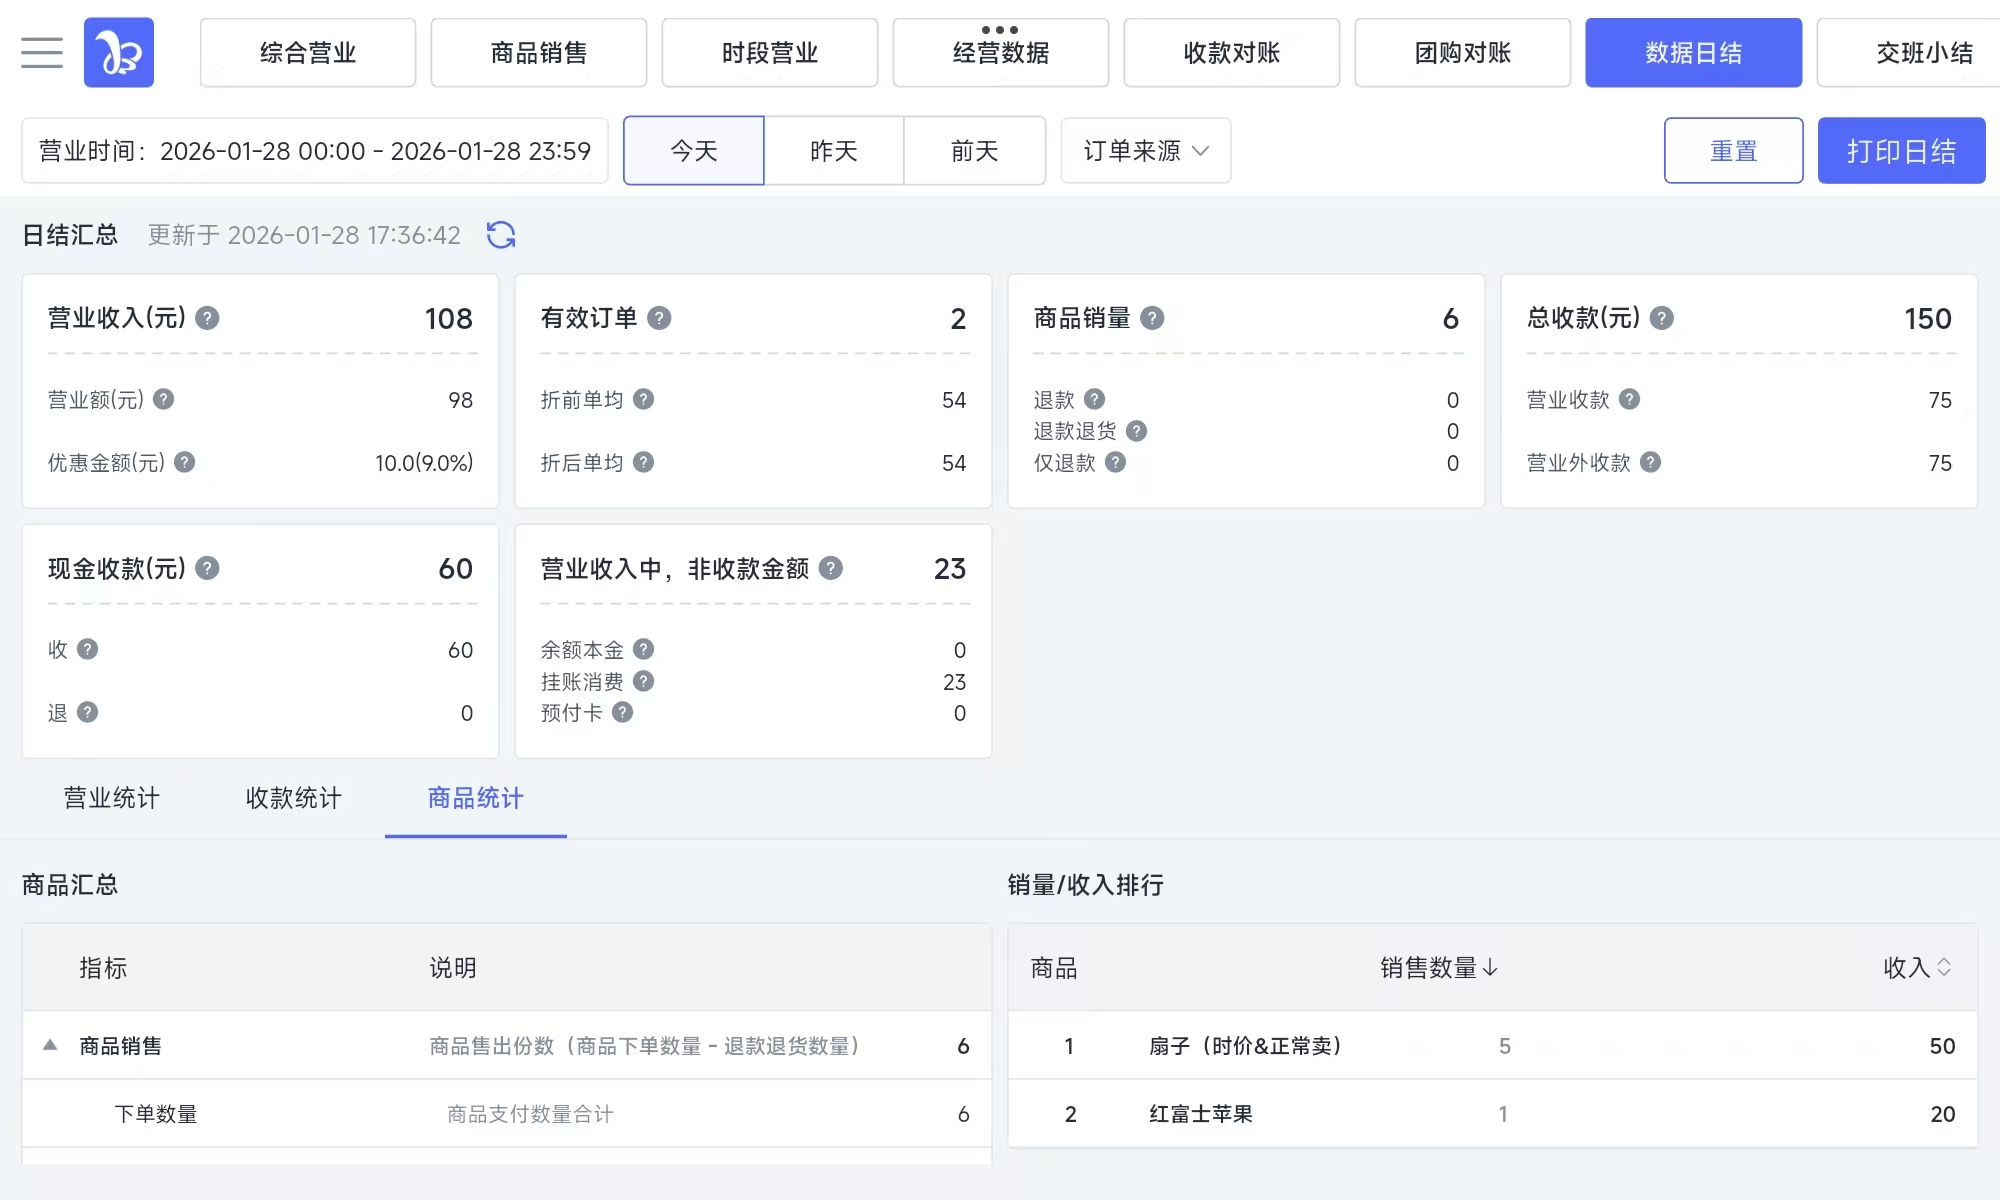Screen dimensions: 2000x1200
Task: Show help icon next to 商品销量
Action: point(1152,318)
